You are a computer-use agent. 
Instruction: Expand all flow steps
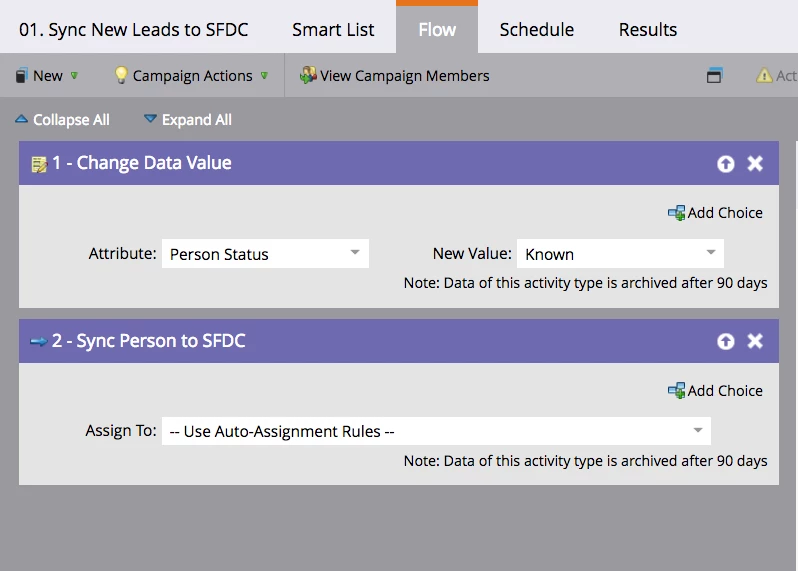[188, 120]
